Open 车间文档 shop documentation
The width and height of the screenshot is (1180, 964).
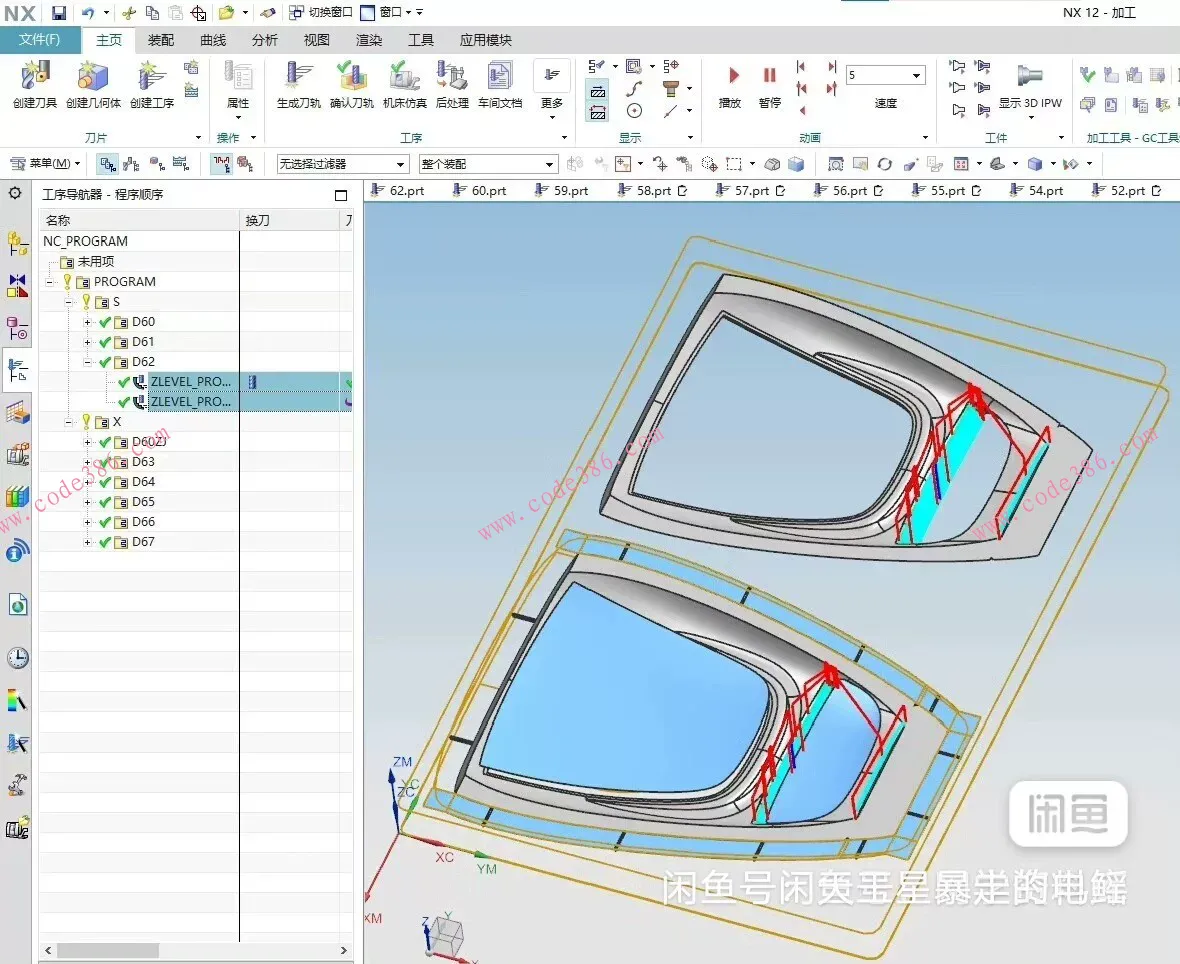(499, 78)
